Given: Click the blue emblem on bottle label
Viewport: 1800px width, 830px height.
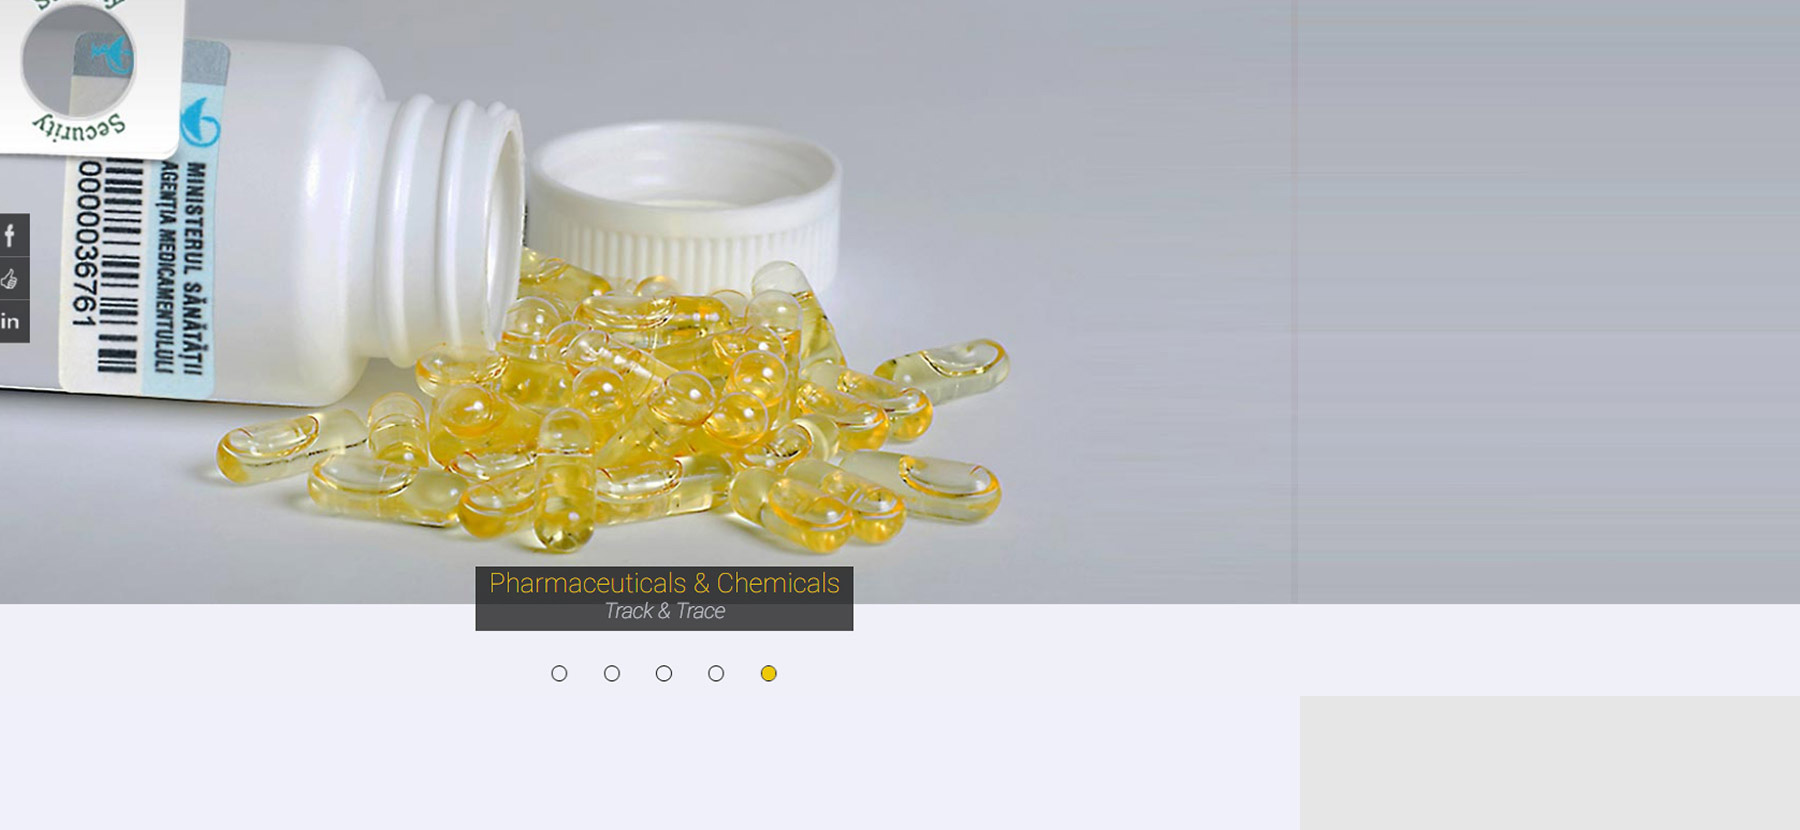Looking at the screenshot, I should [200, 122].
